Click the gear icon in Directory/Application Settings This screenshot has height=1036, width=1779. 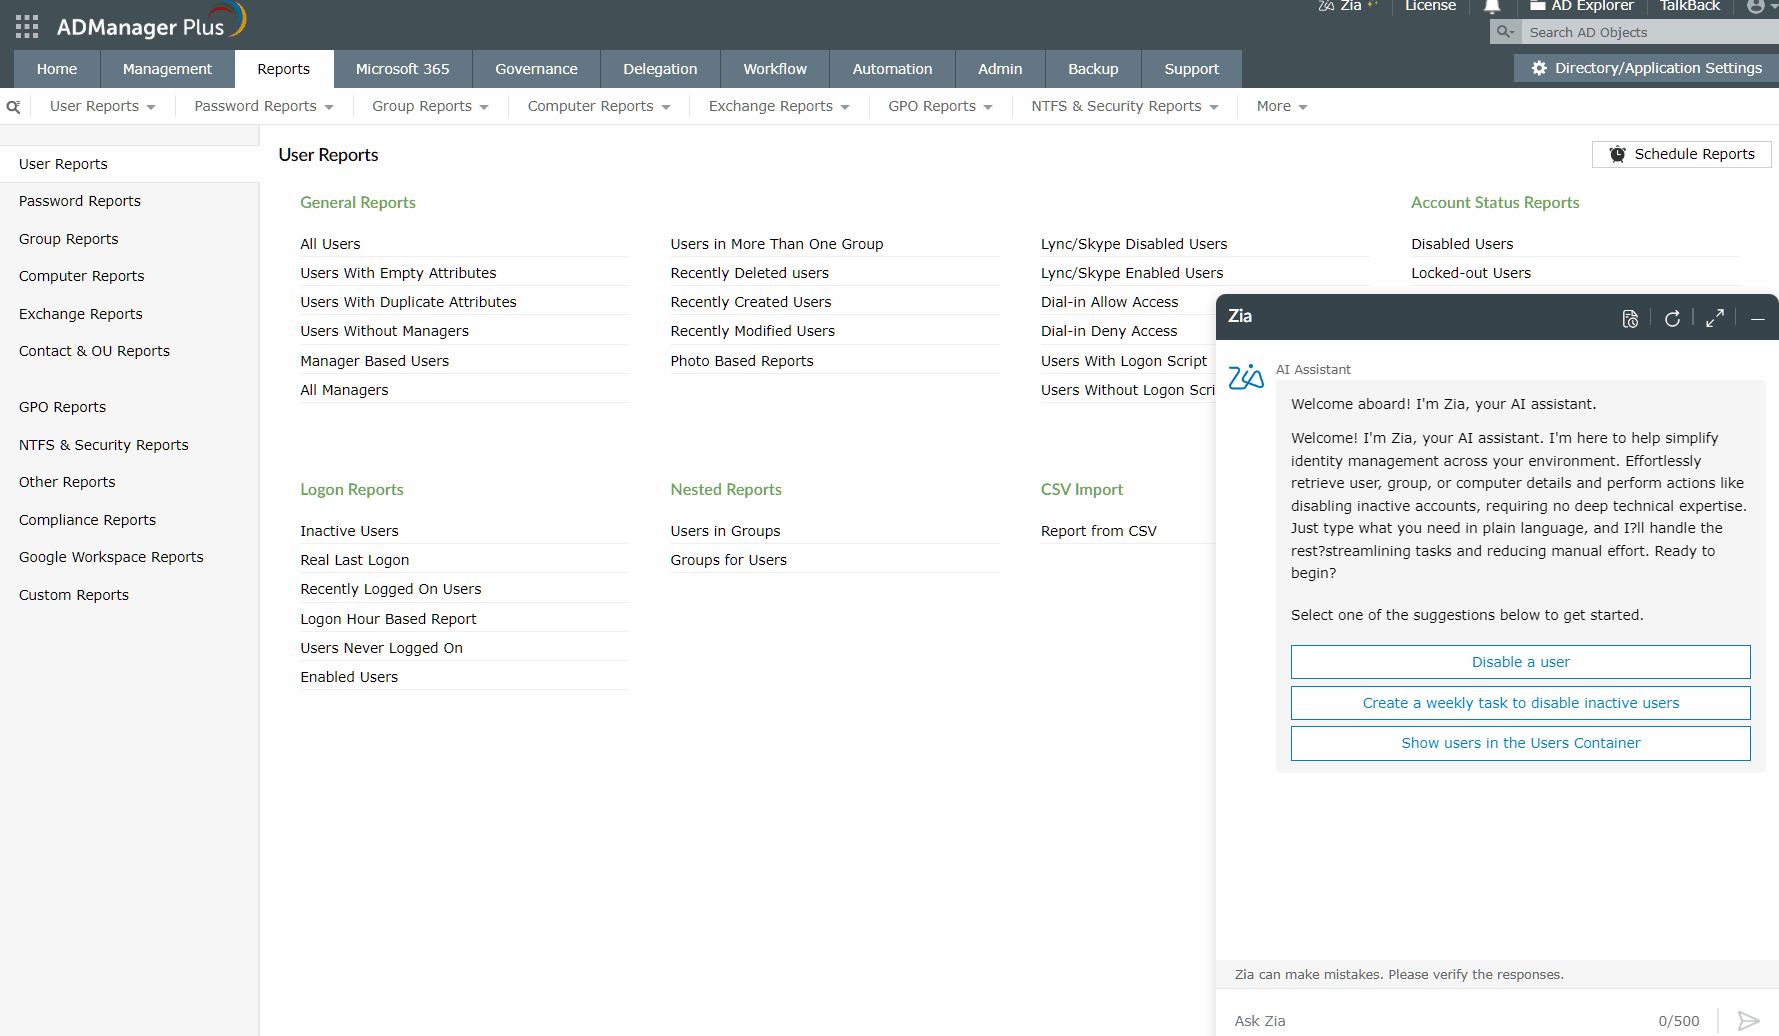pyautogui.click(x=1539, y=68)
